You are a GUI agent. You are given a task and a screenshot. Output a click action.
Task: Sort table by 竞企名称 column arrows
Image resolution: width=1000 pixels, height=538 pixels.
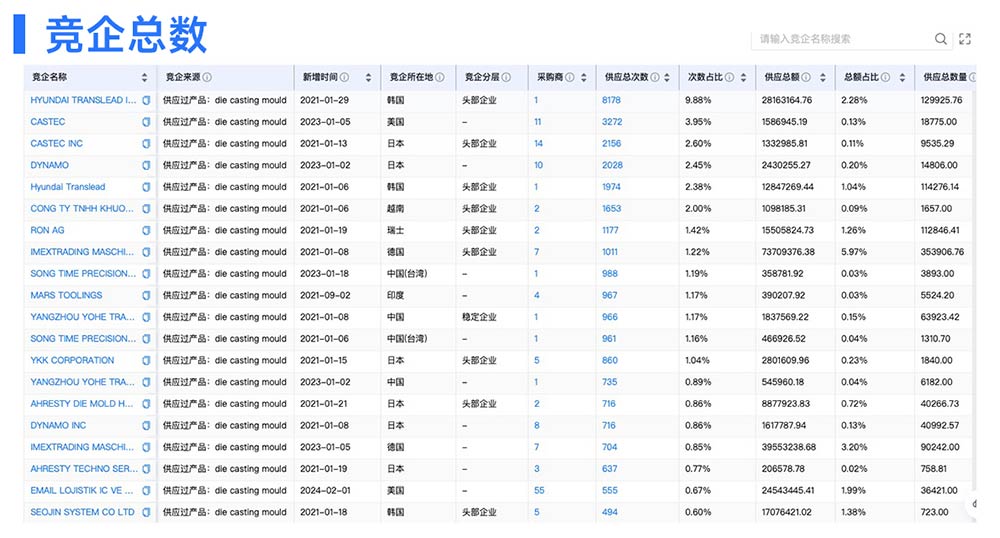click(x=144, y=78)
